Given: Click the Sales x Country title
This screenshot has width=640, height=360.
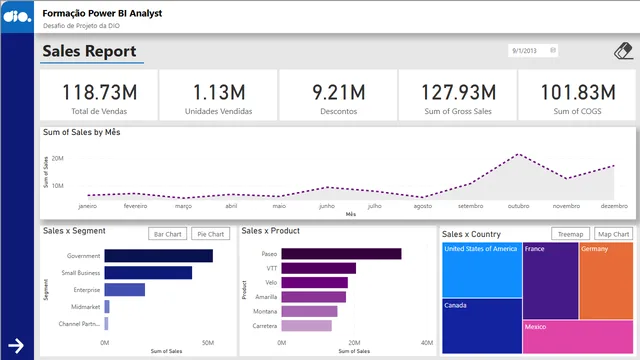Looking at the screenshot, I should 471,234.
